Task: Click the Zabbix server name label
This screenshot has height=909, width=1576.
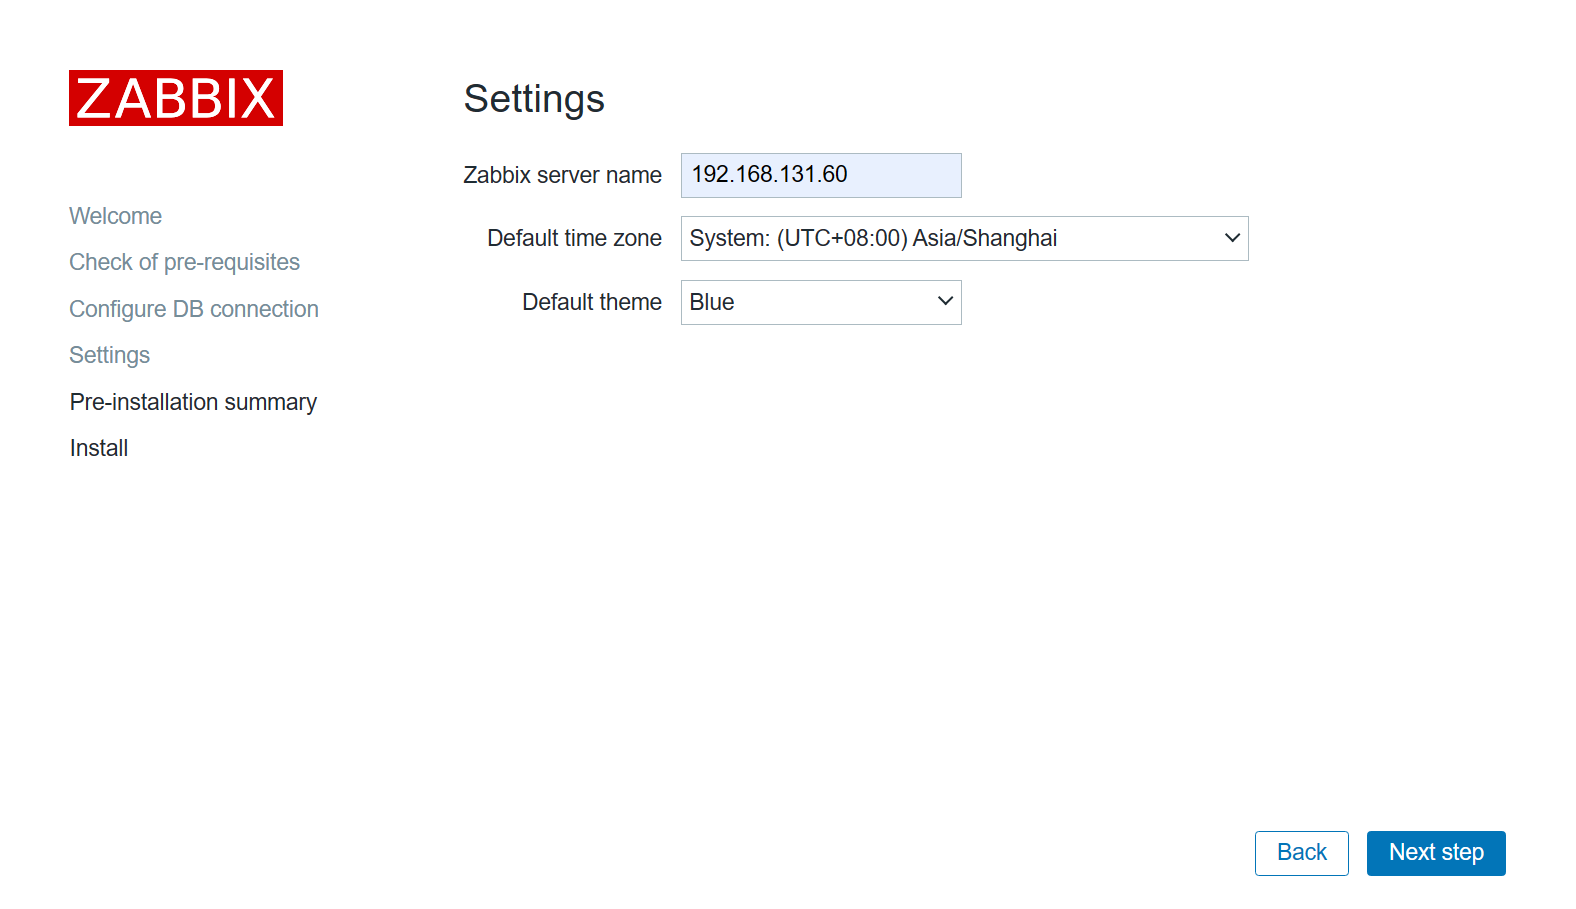Action: pos(562,175)
